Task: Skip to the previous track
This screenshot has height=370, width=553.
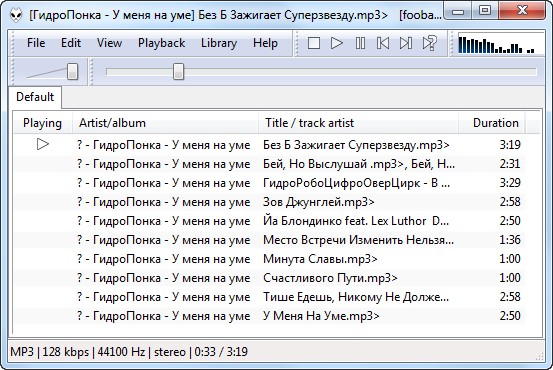Action: [383, 43]
